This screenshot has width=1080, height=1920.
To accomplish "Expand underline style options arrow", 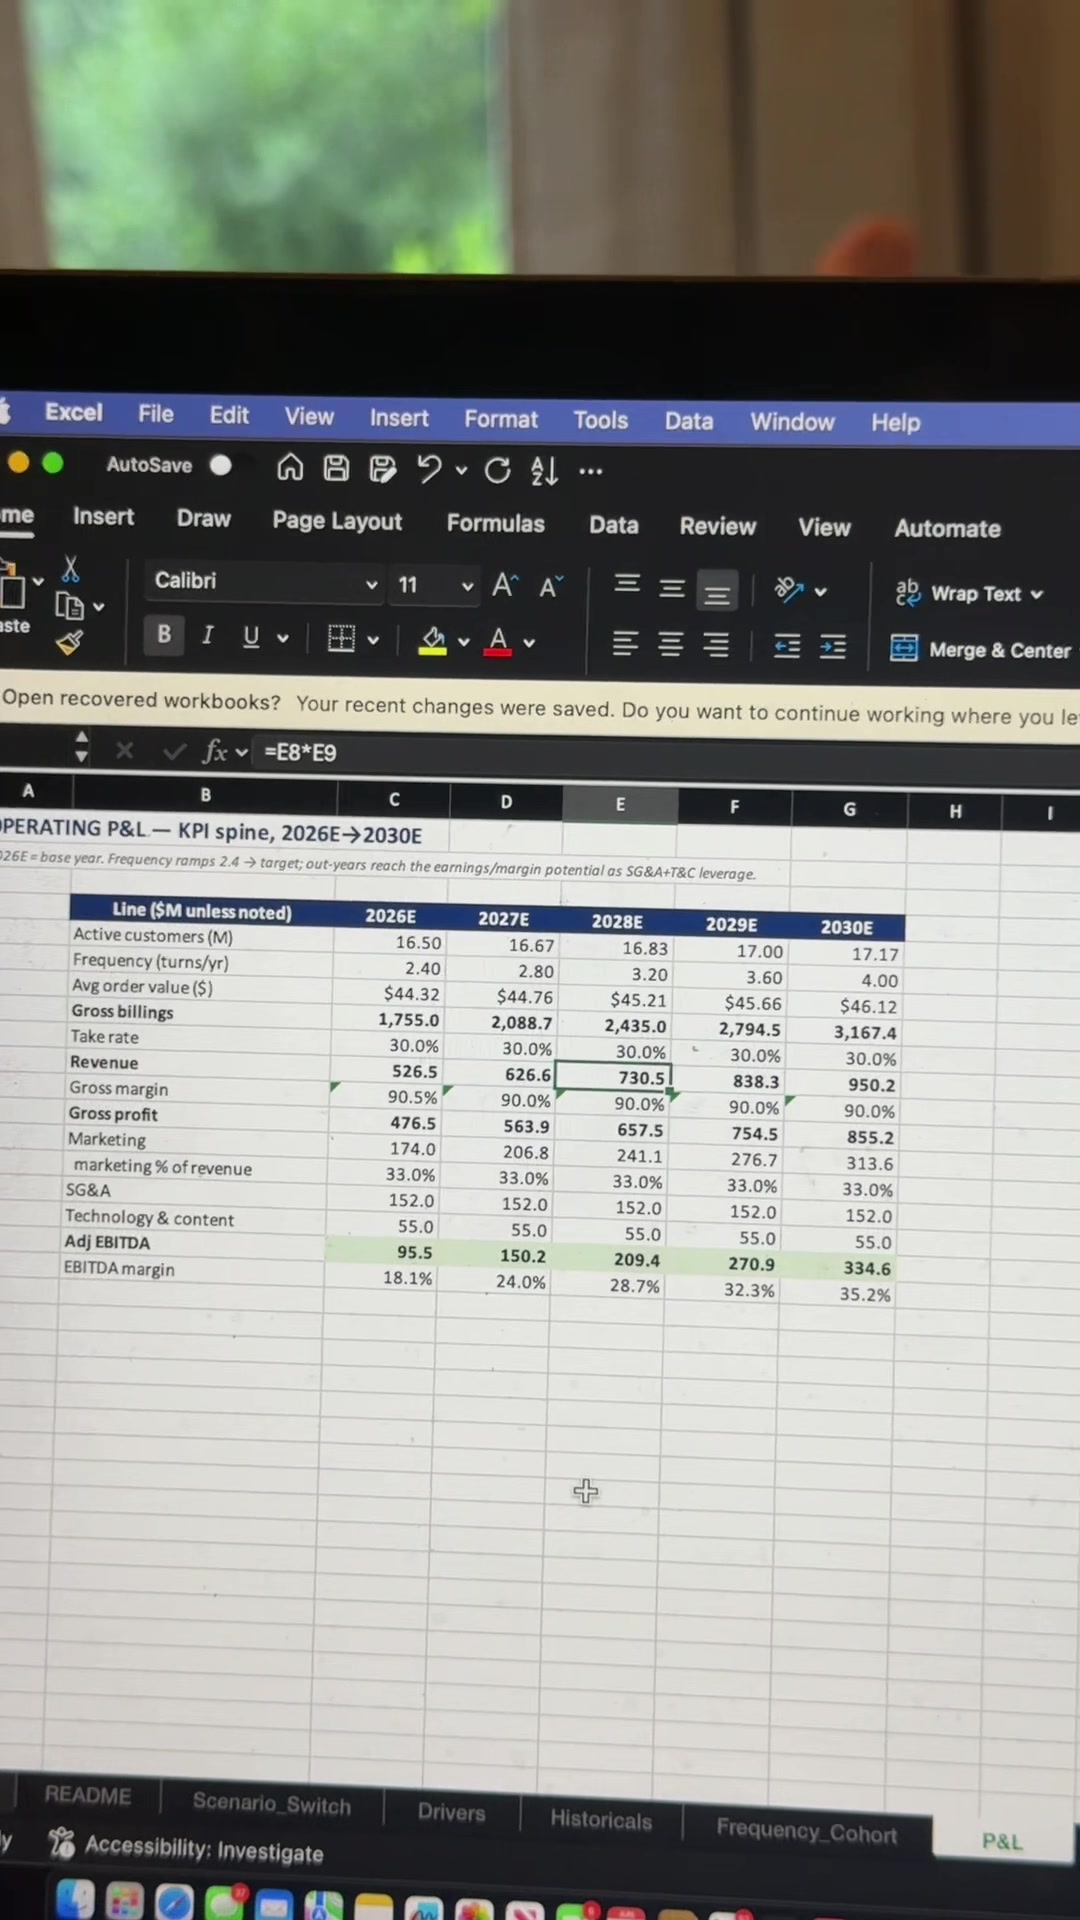I will 283,638.
